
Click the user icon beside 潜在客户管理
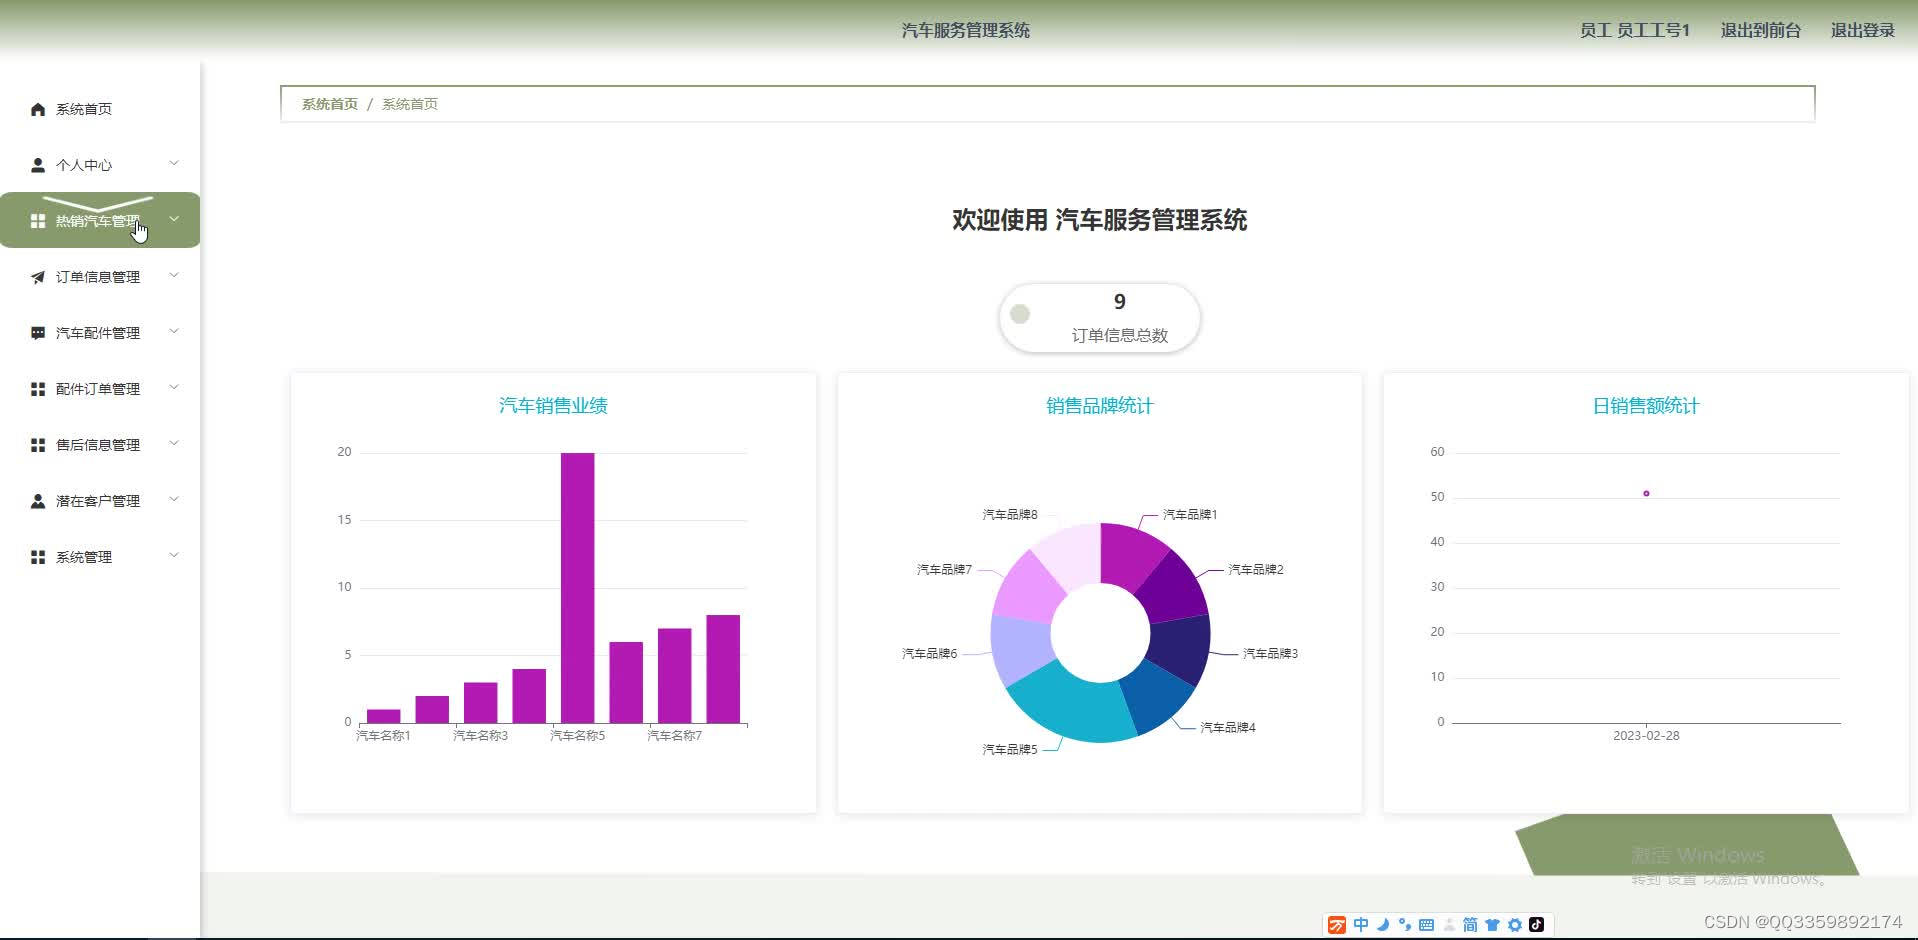point(38,501)
